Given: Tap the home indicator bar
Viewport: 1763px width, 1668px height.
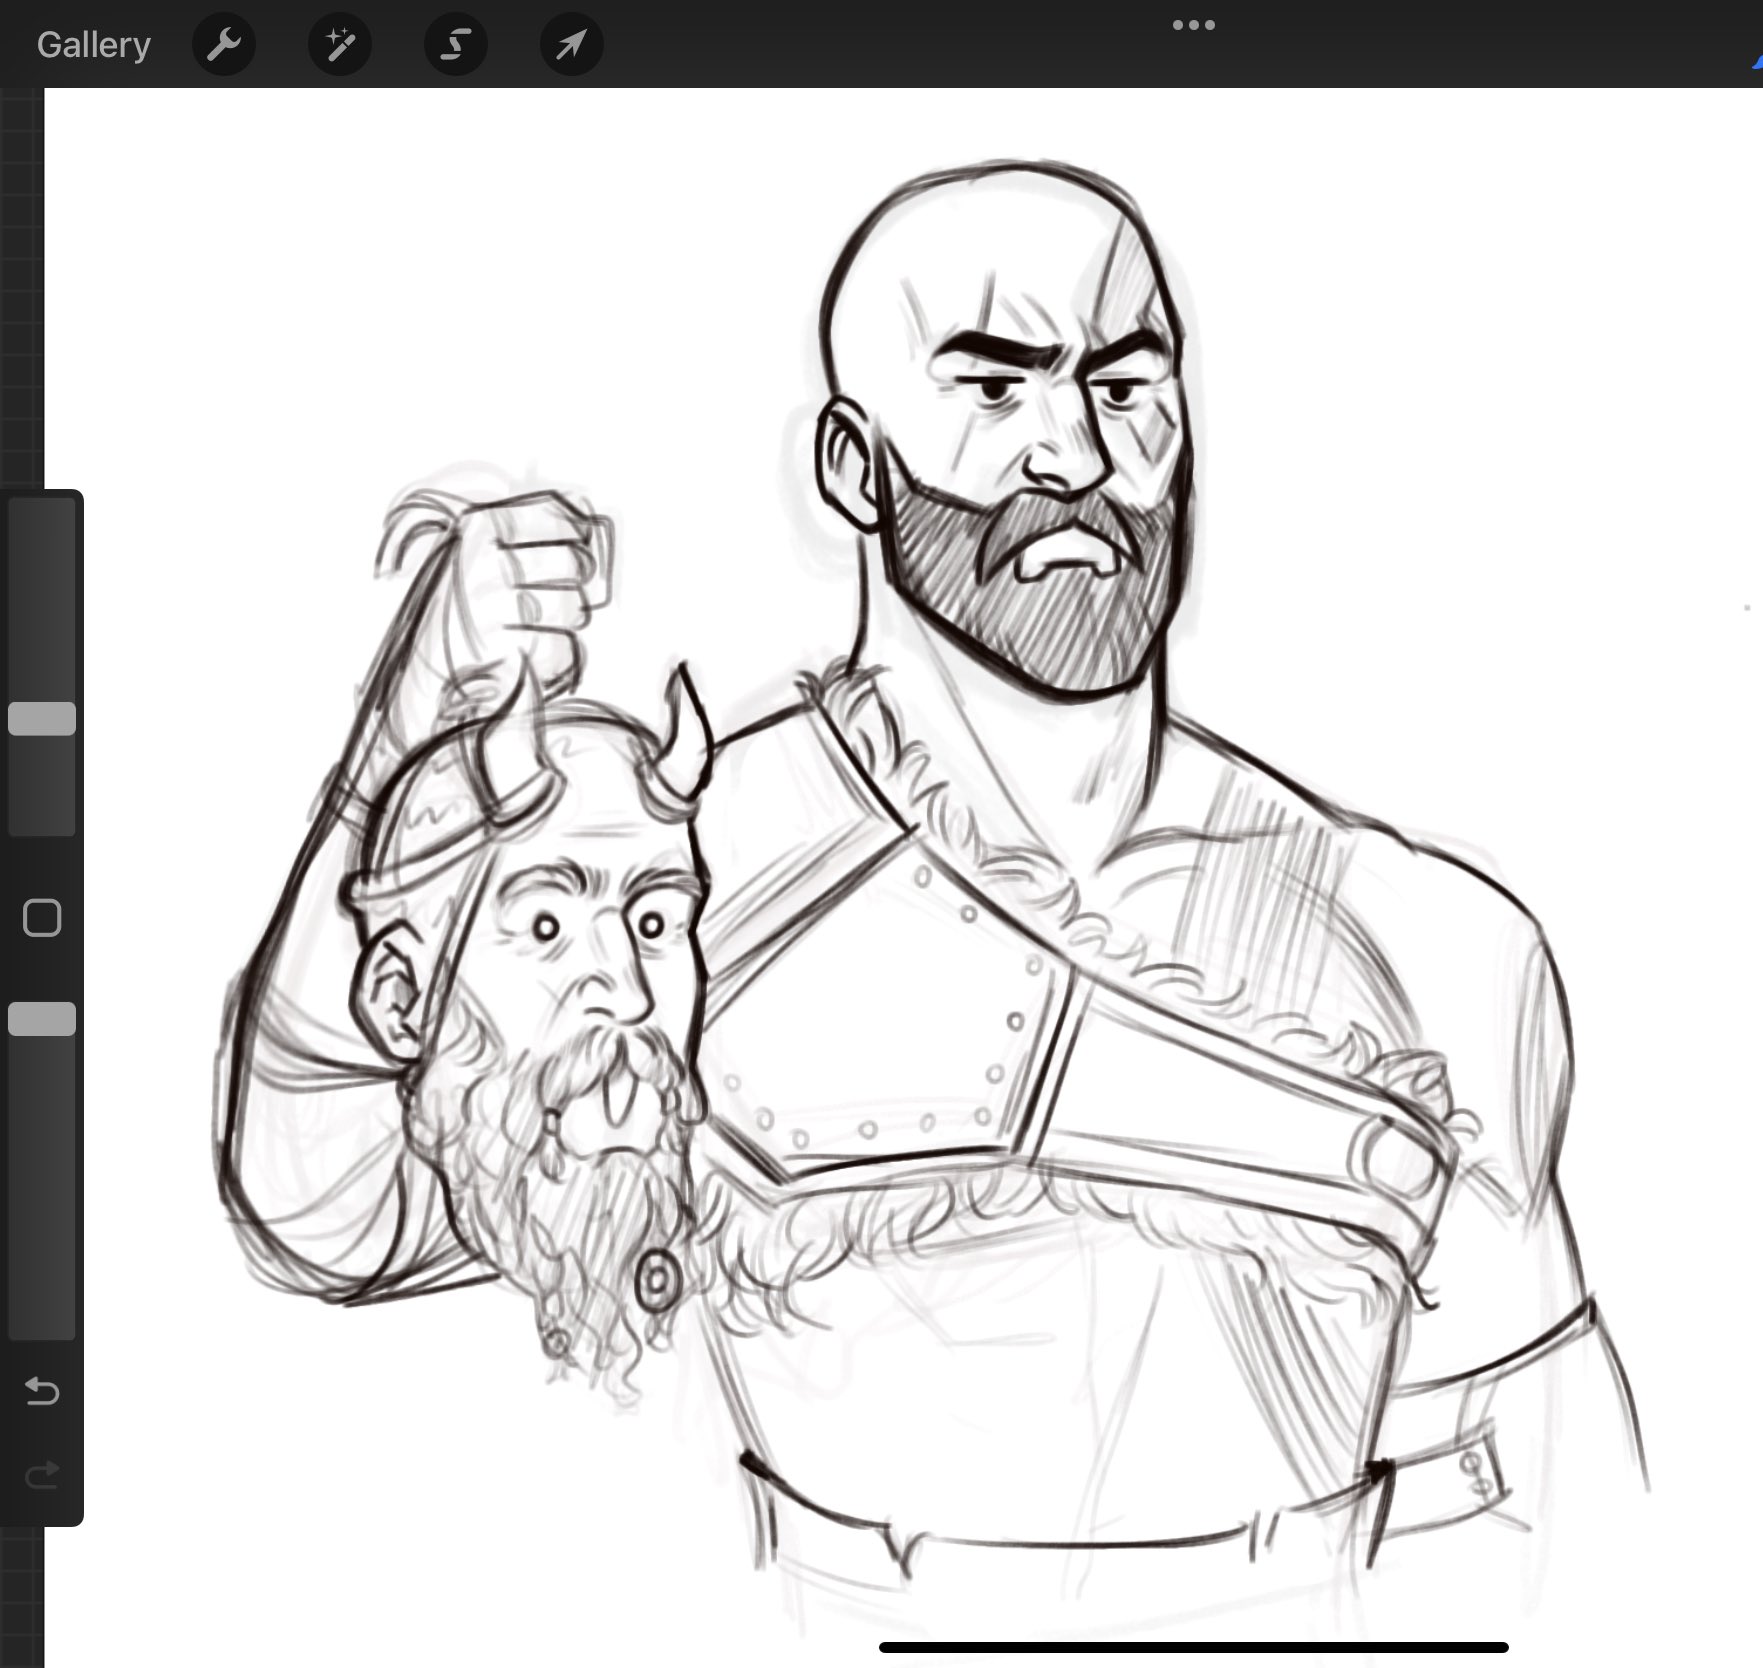Looking at the screenshot, I should (x=1194, y=1647).
